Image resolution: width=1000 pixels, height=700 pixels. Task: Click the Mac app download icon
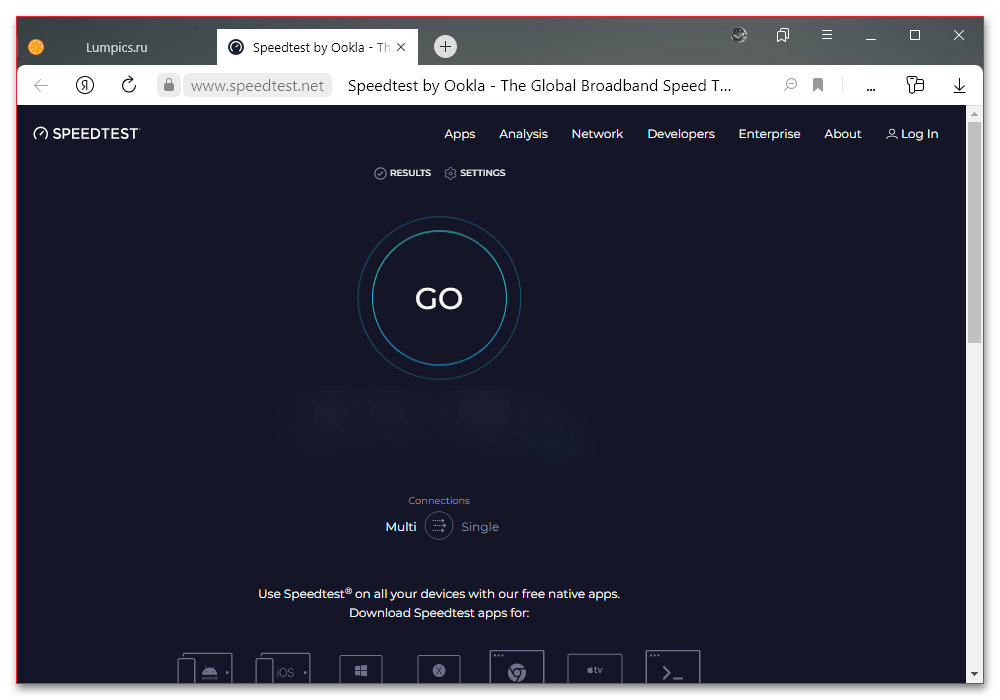438,669
